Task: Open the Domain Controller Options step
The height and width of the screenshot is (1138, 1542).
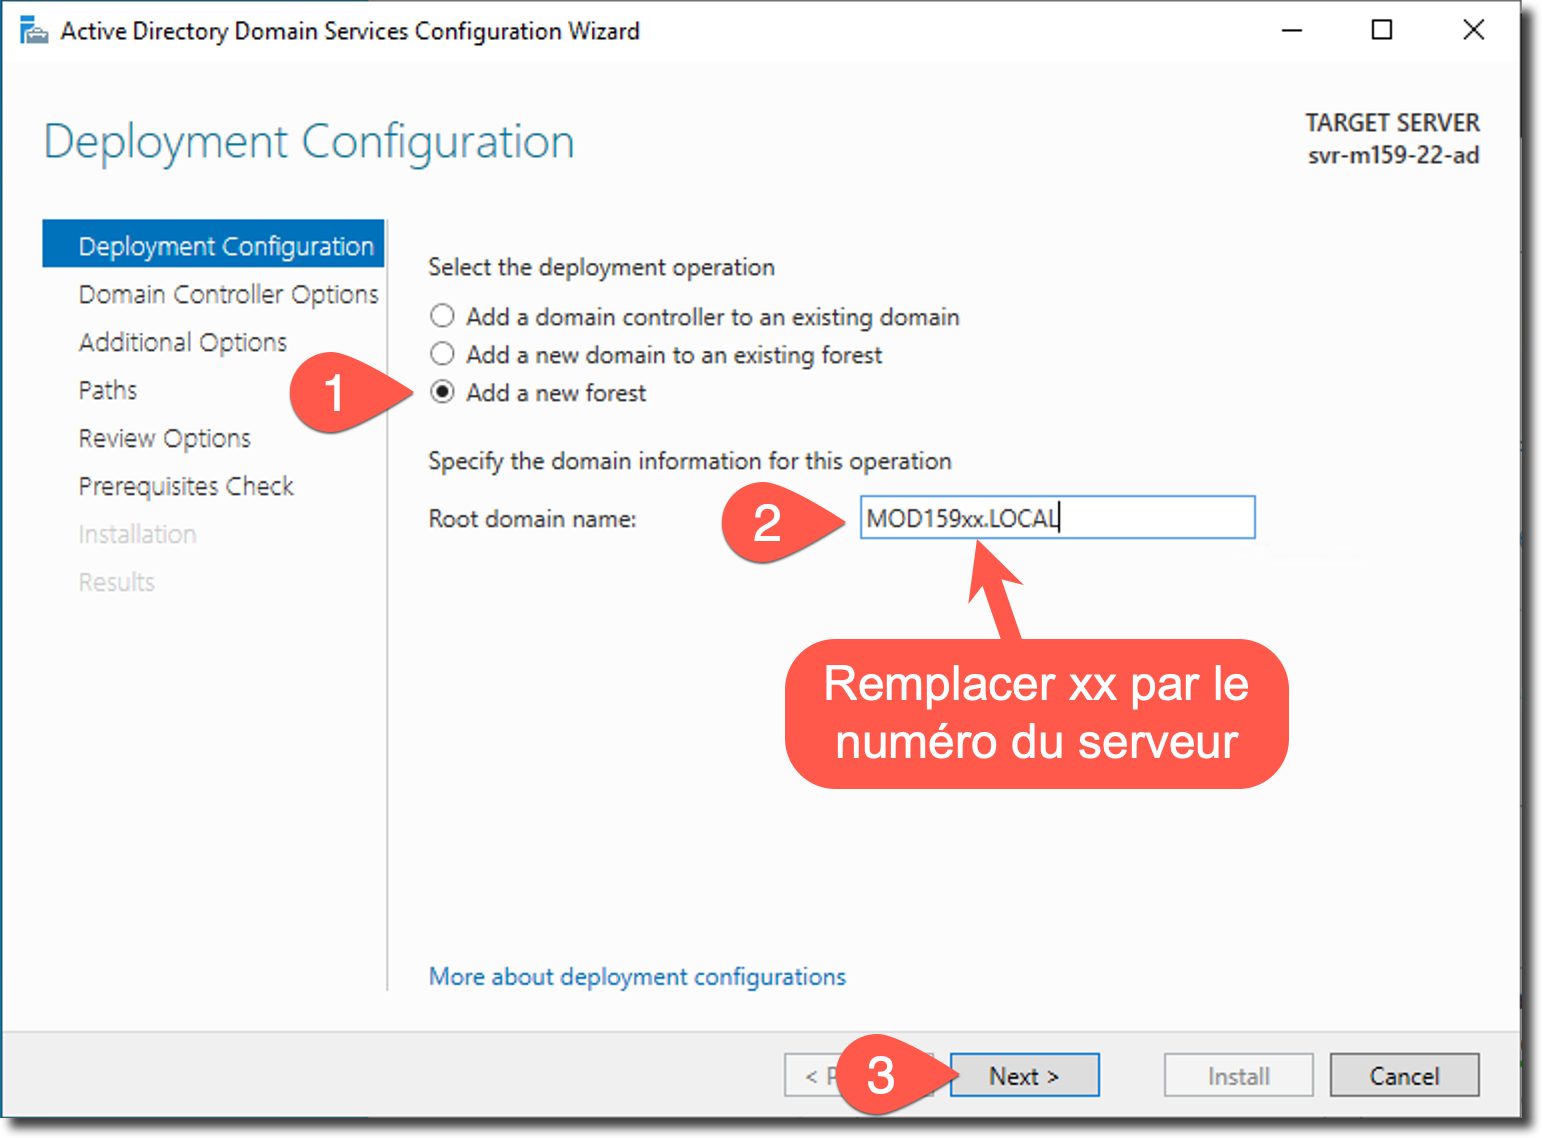Action: click(x=228, y=295)
